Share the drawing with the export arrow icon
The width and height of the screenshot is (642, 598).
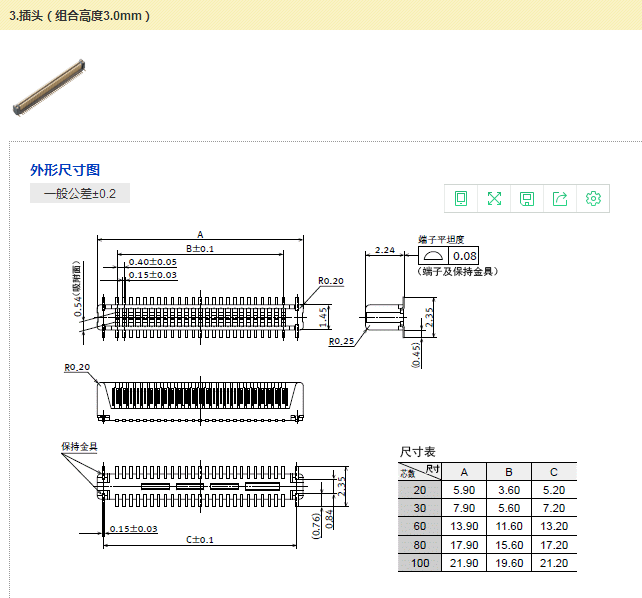click(560, 198)
